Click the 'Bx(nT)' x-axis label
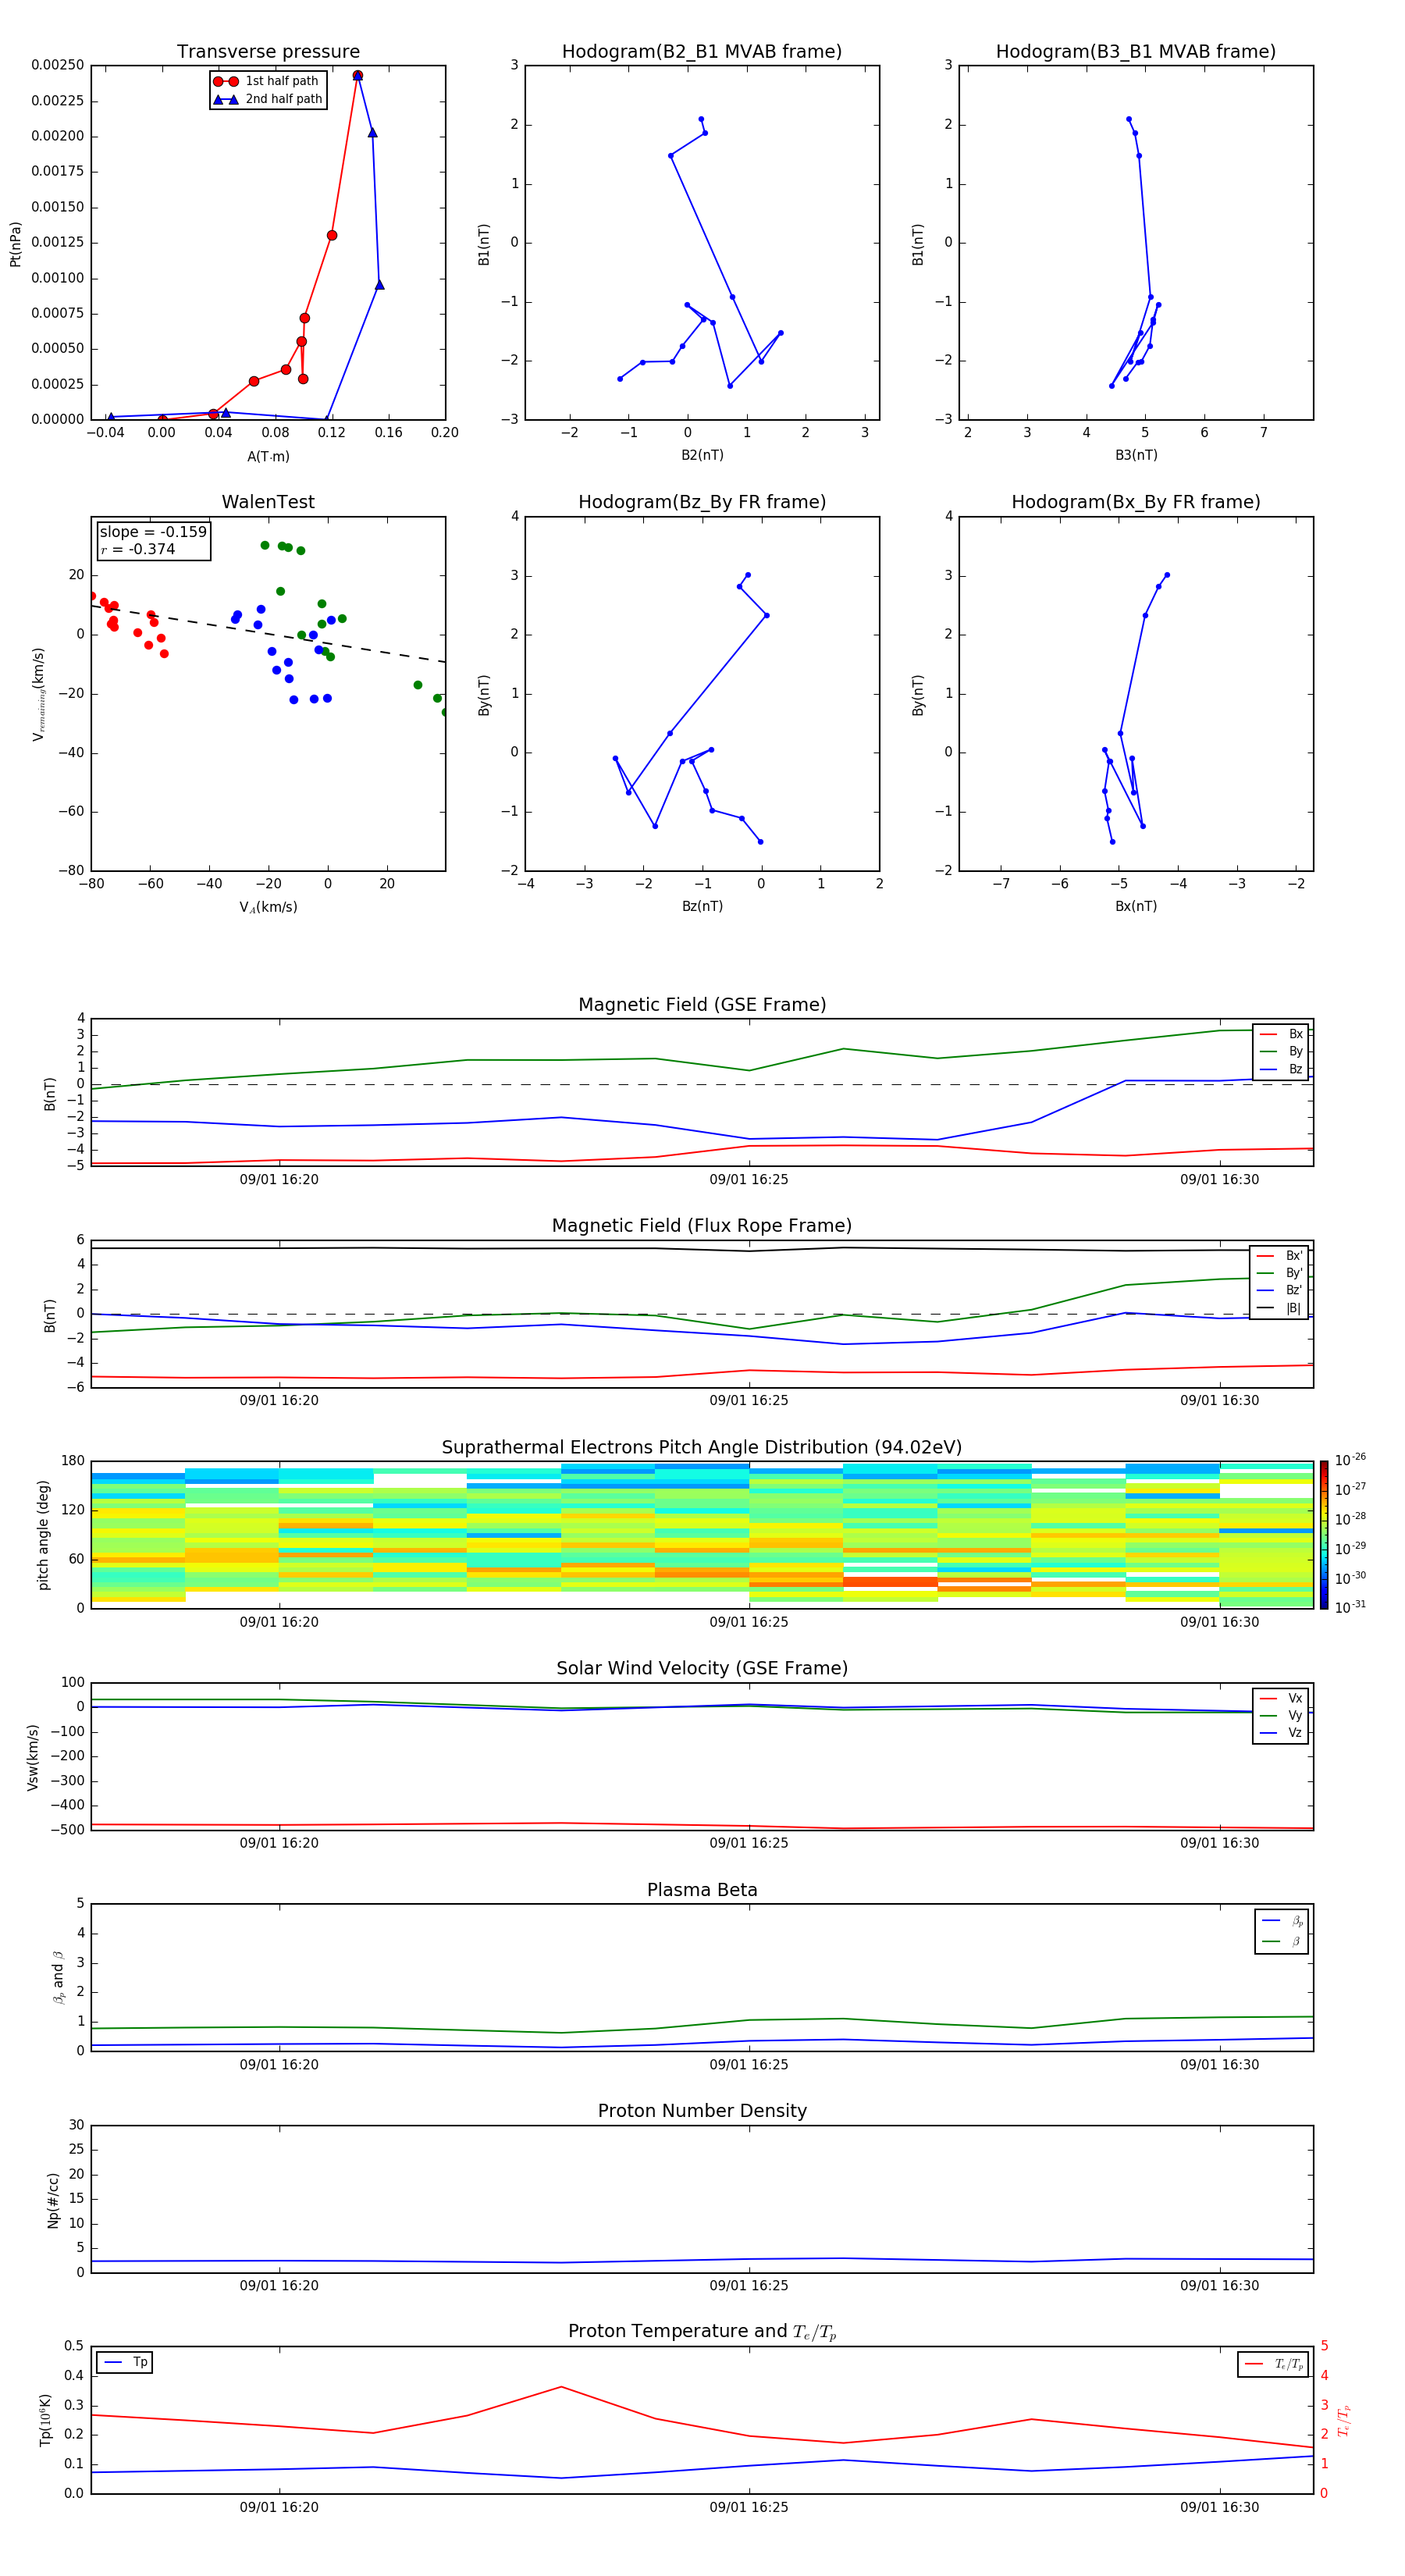Screen dimensions: 1405x2576 coord(1136,906)
